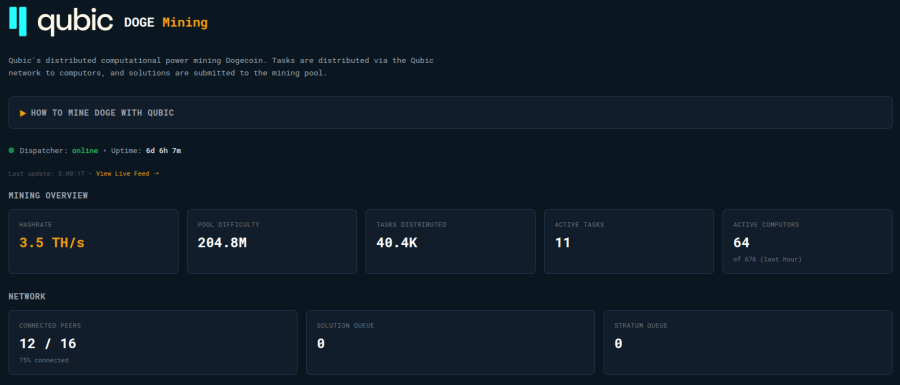This screenshot has height=385, width=900.
Task: Click the Pool Difficulty 204.8M value
Action: tap(222, 243)
